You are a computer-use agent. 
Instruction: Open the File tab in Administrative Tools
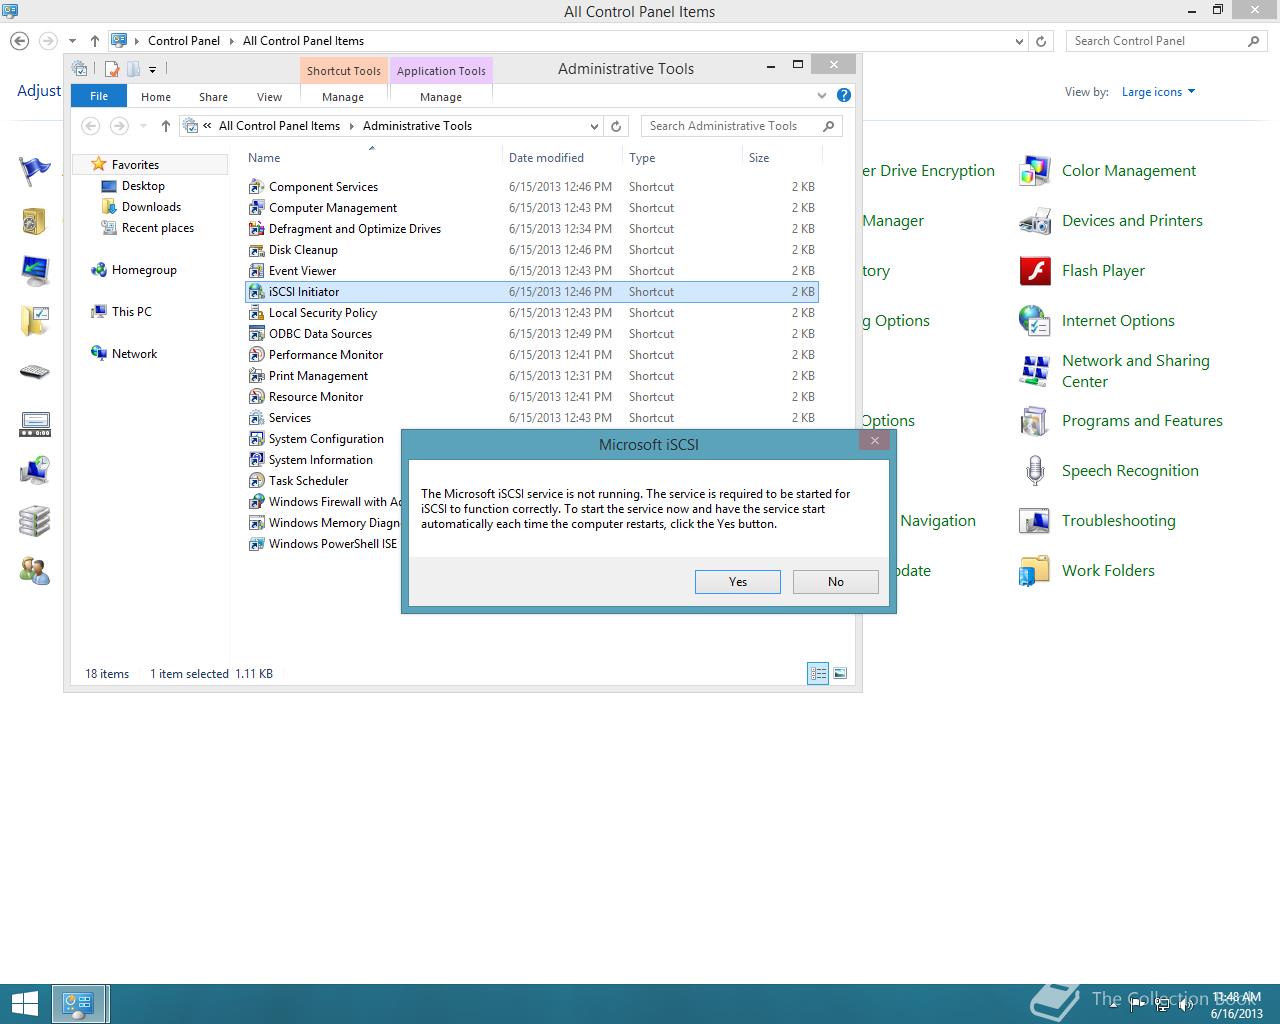(x=99, y=96)
